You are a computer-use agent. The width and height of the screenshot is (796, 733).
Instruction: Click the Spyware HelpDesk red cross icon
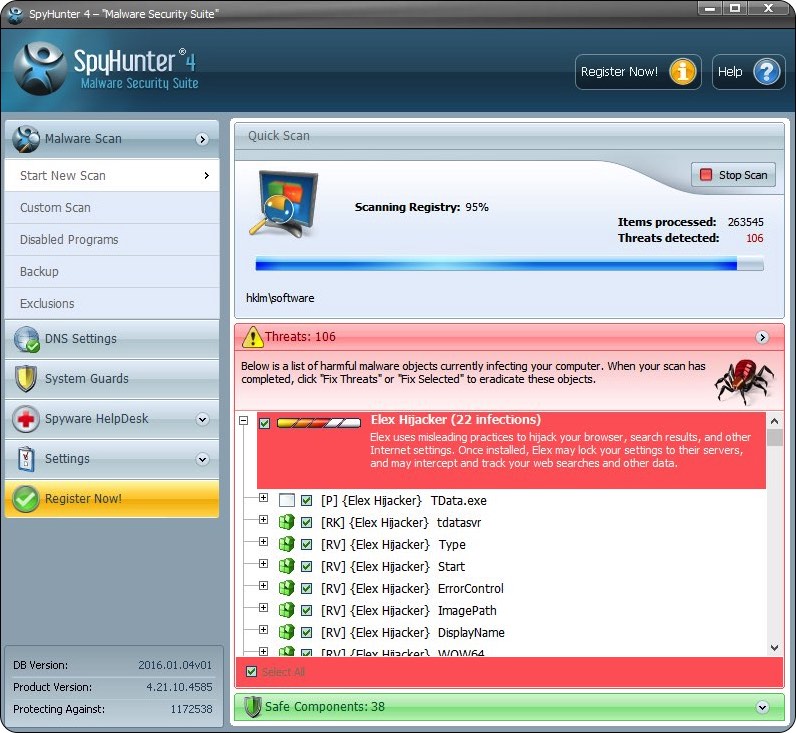tap(27, 419)
